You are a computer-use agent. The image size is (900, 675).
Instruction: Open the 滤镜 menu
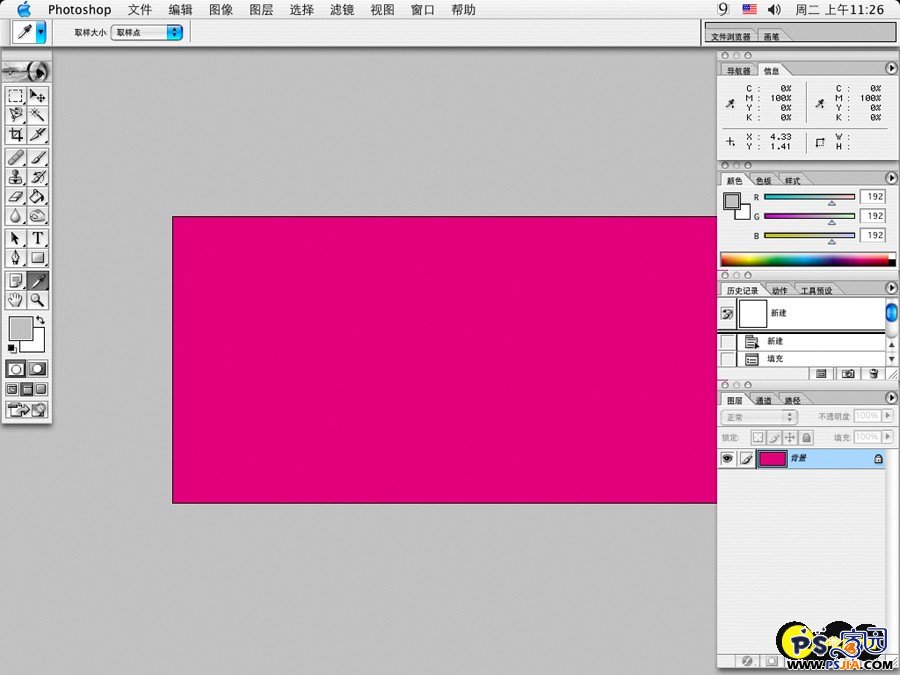[x=343, y=10]
